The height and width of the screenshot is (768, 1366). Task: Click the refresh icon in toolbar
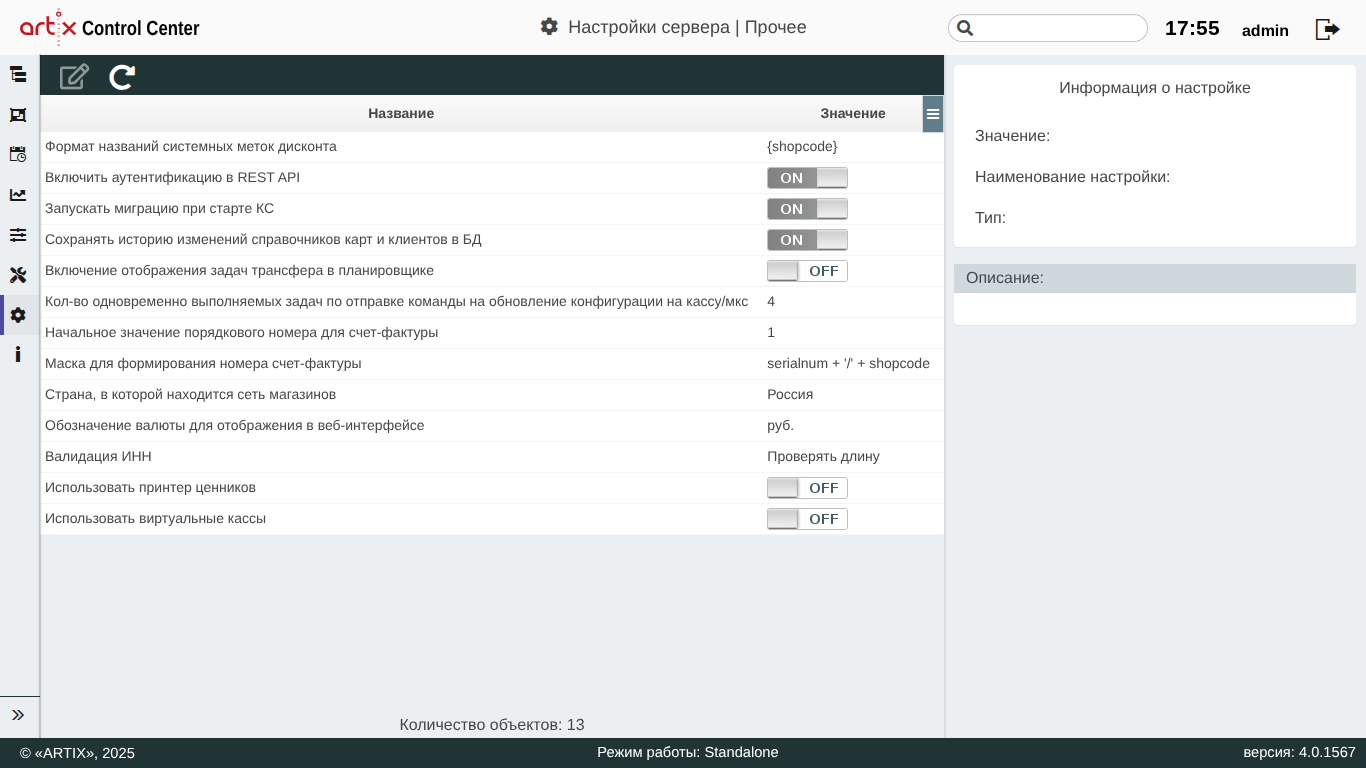pyautogui.click(x=122, y=77)
